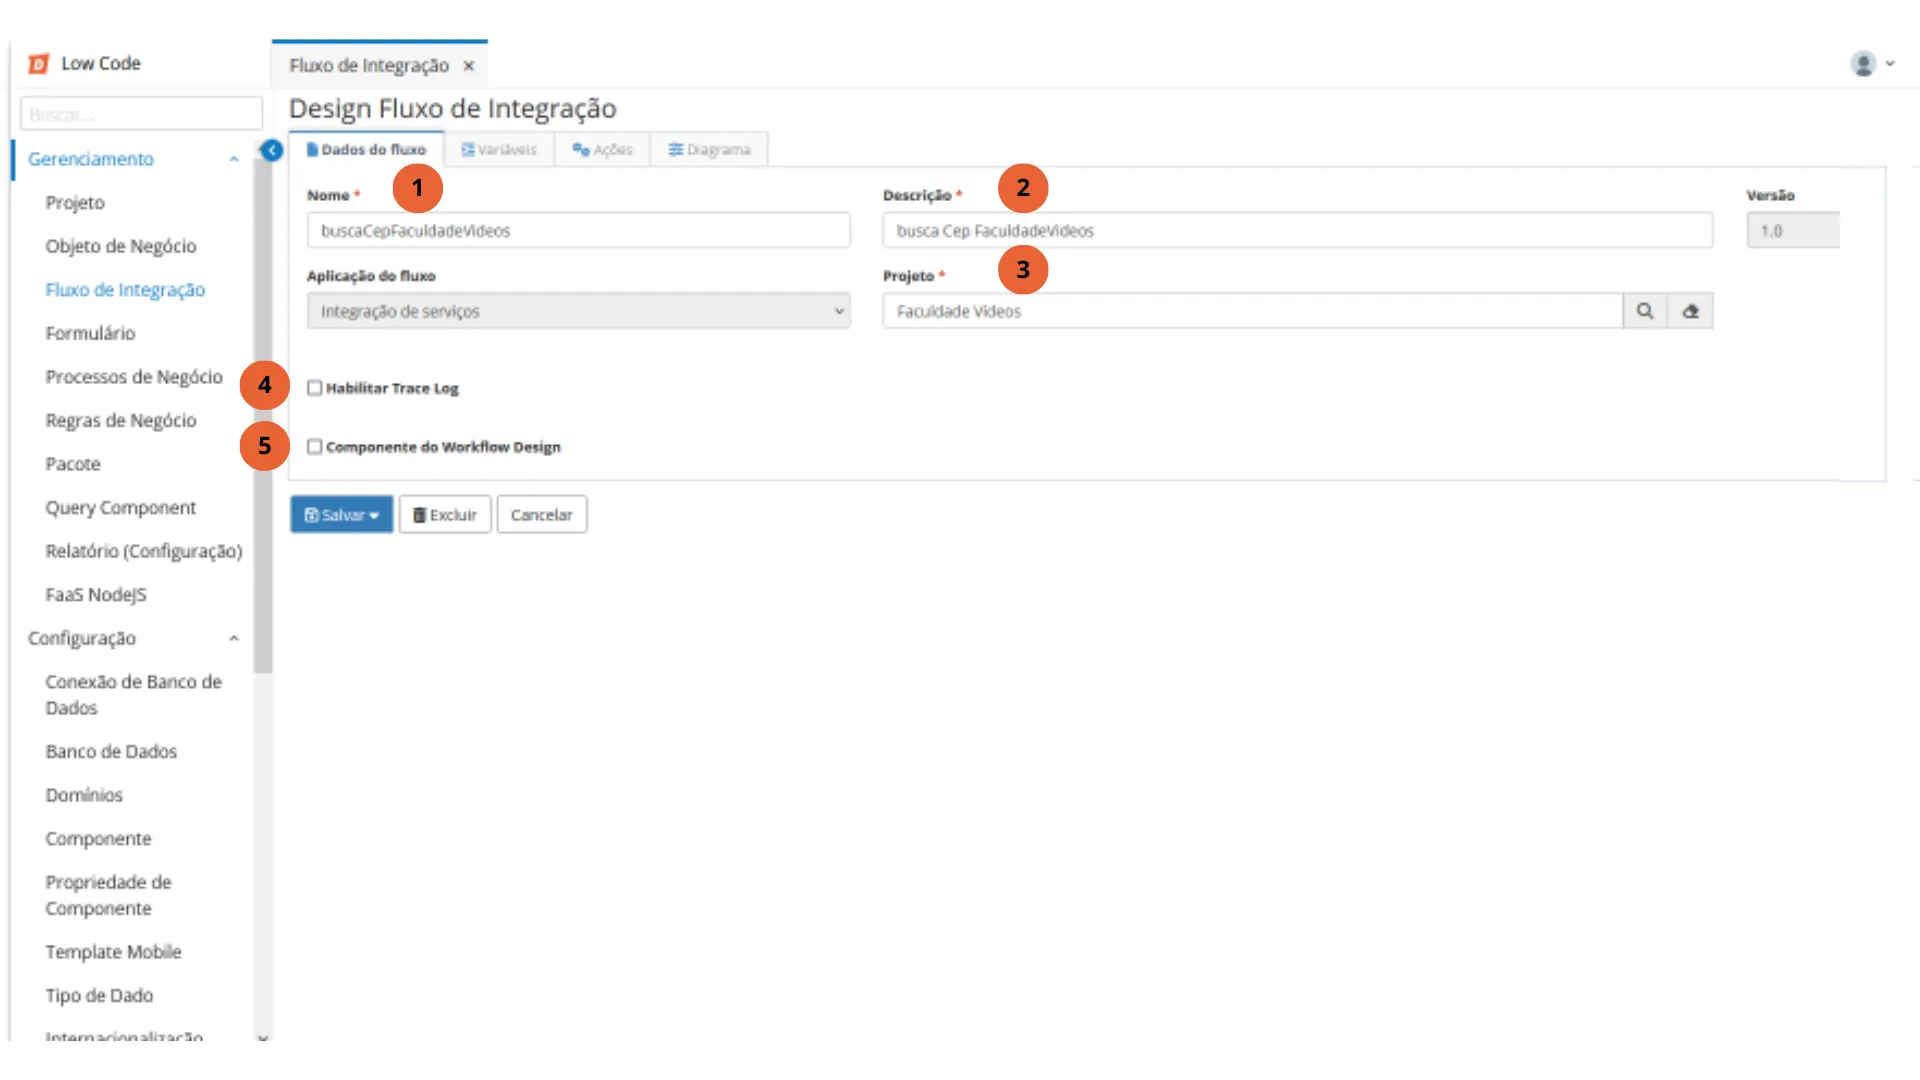Open the Aplicação do fluxo dropdown
This screenshot has height=1080, width=1920.
click(578, 311)
